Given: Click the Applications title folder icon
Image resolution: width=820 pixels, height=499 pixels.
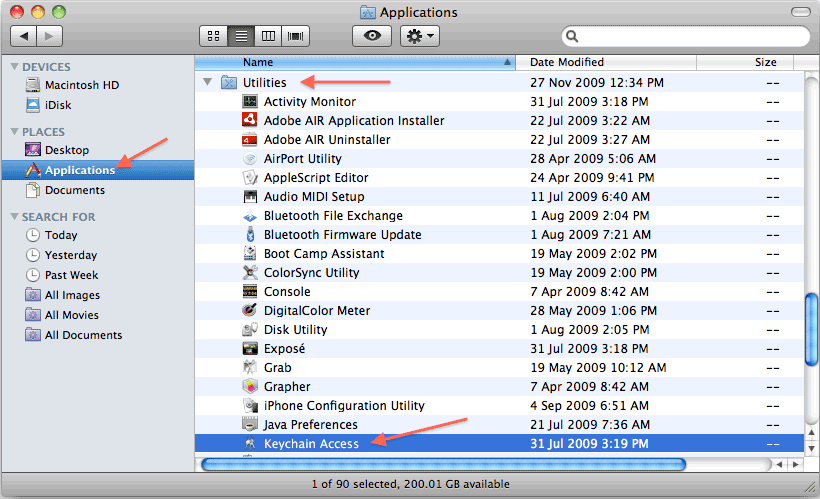Looking at the screenshot, I should pyautogui.click(x=368, y=12).
